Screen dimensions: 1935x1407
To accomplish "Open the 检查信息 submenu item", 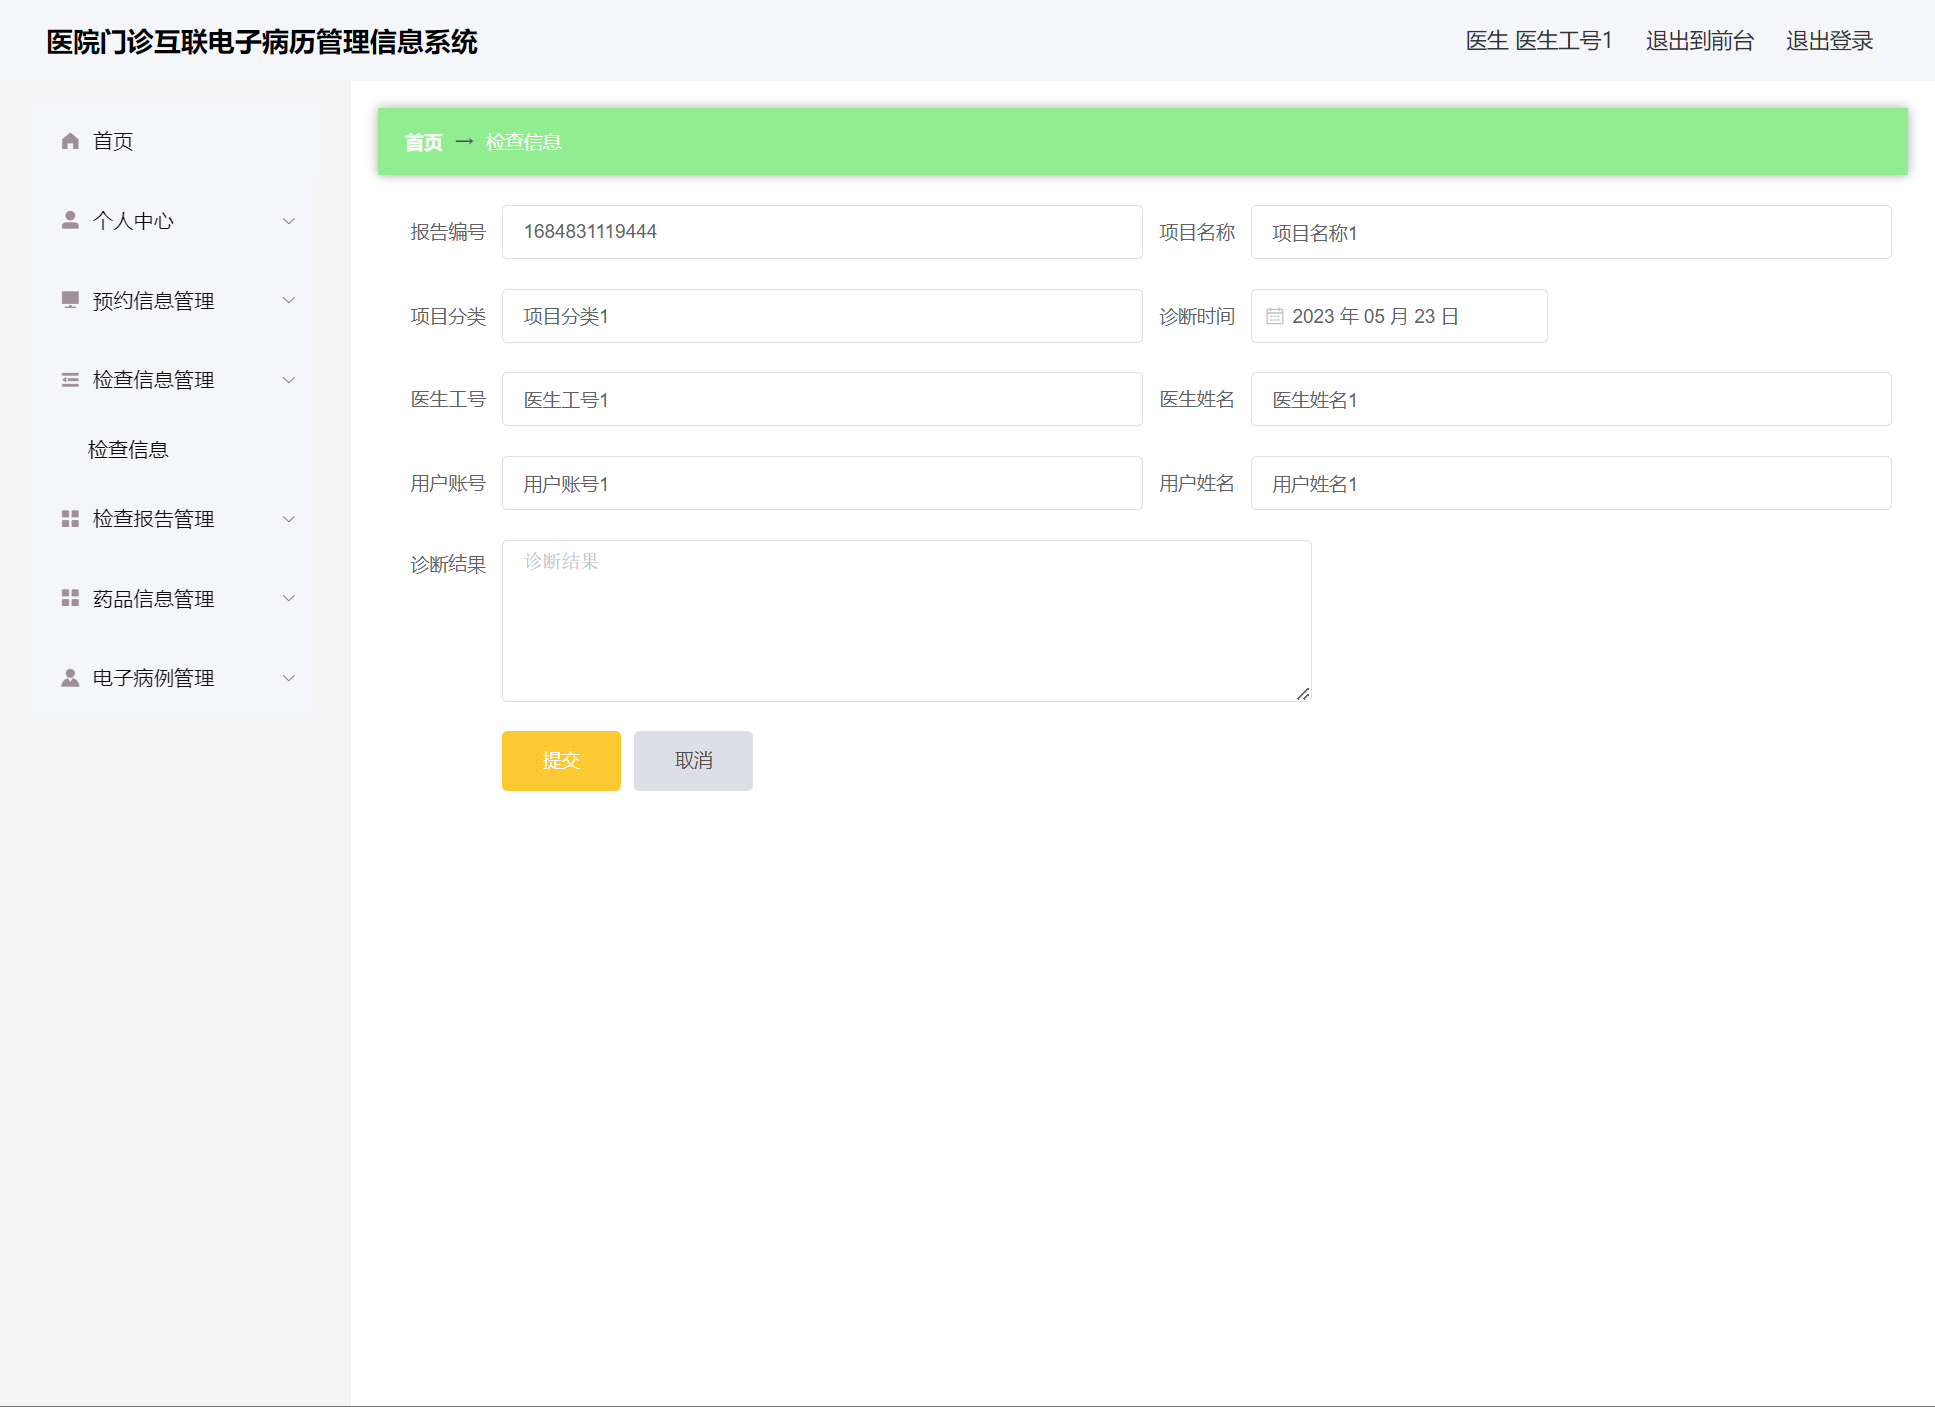I will (128, 450).
